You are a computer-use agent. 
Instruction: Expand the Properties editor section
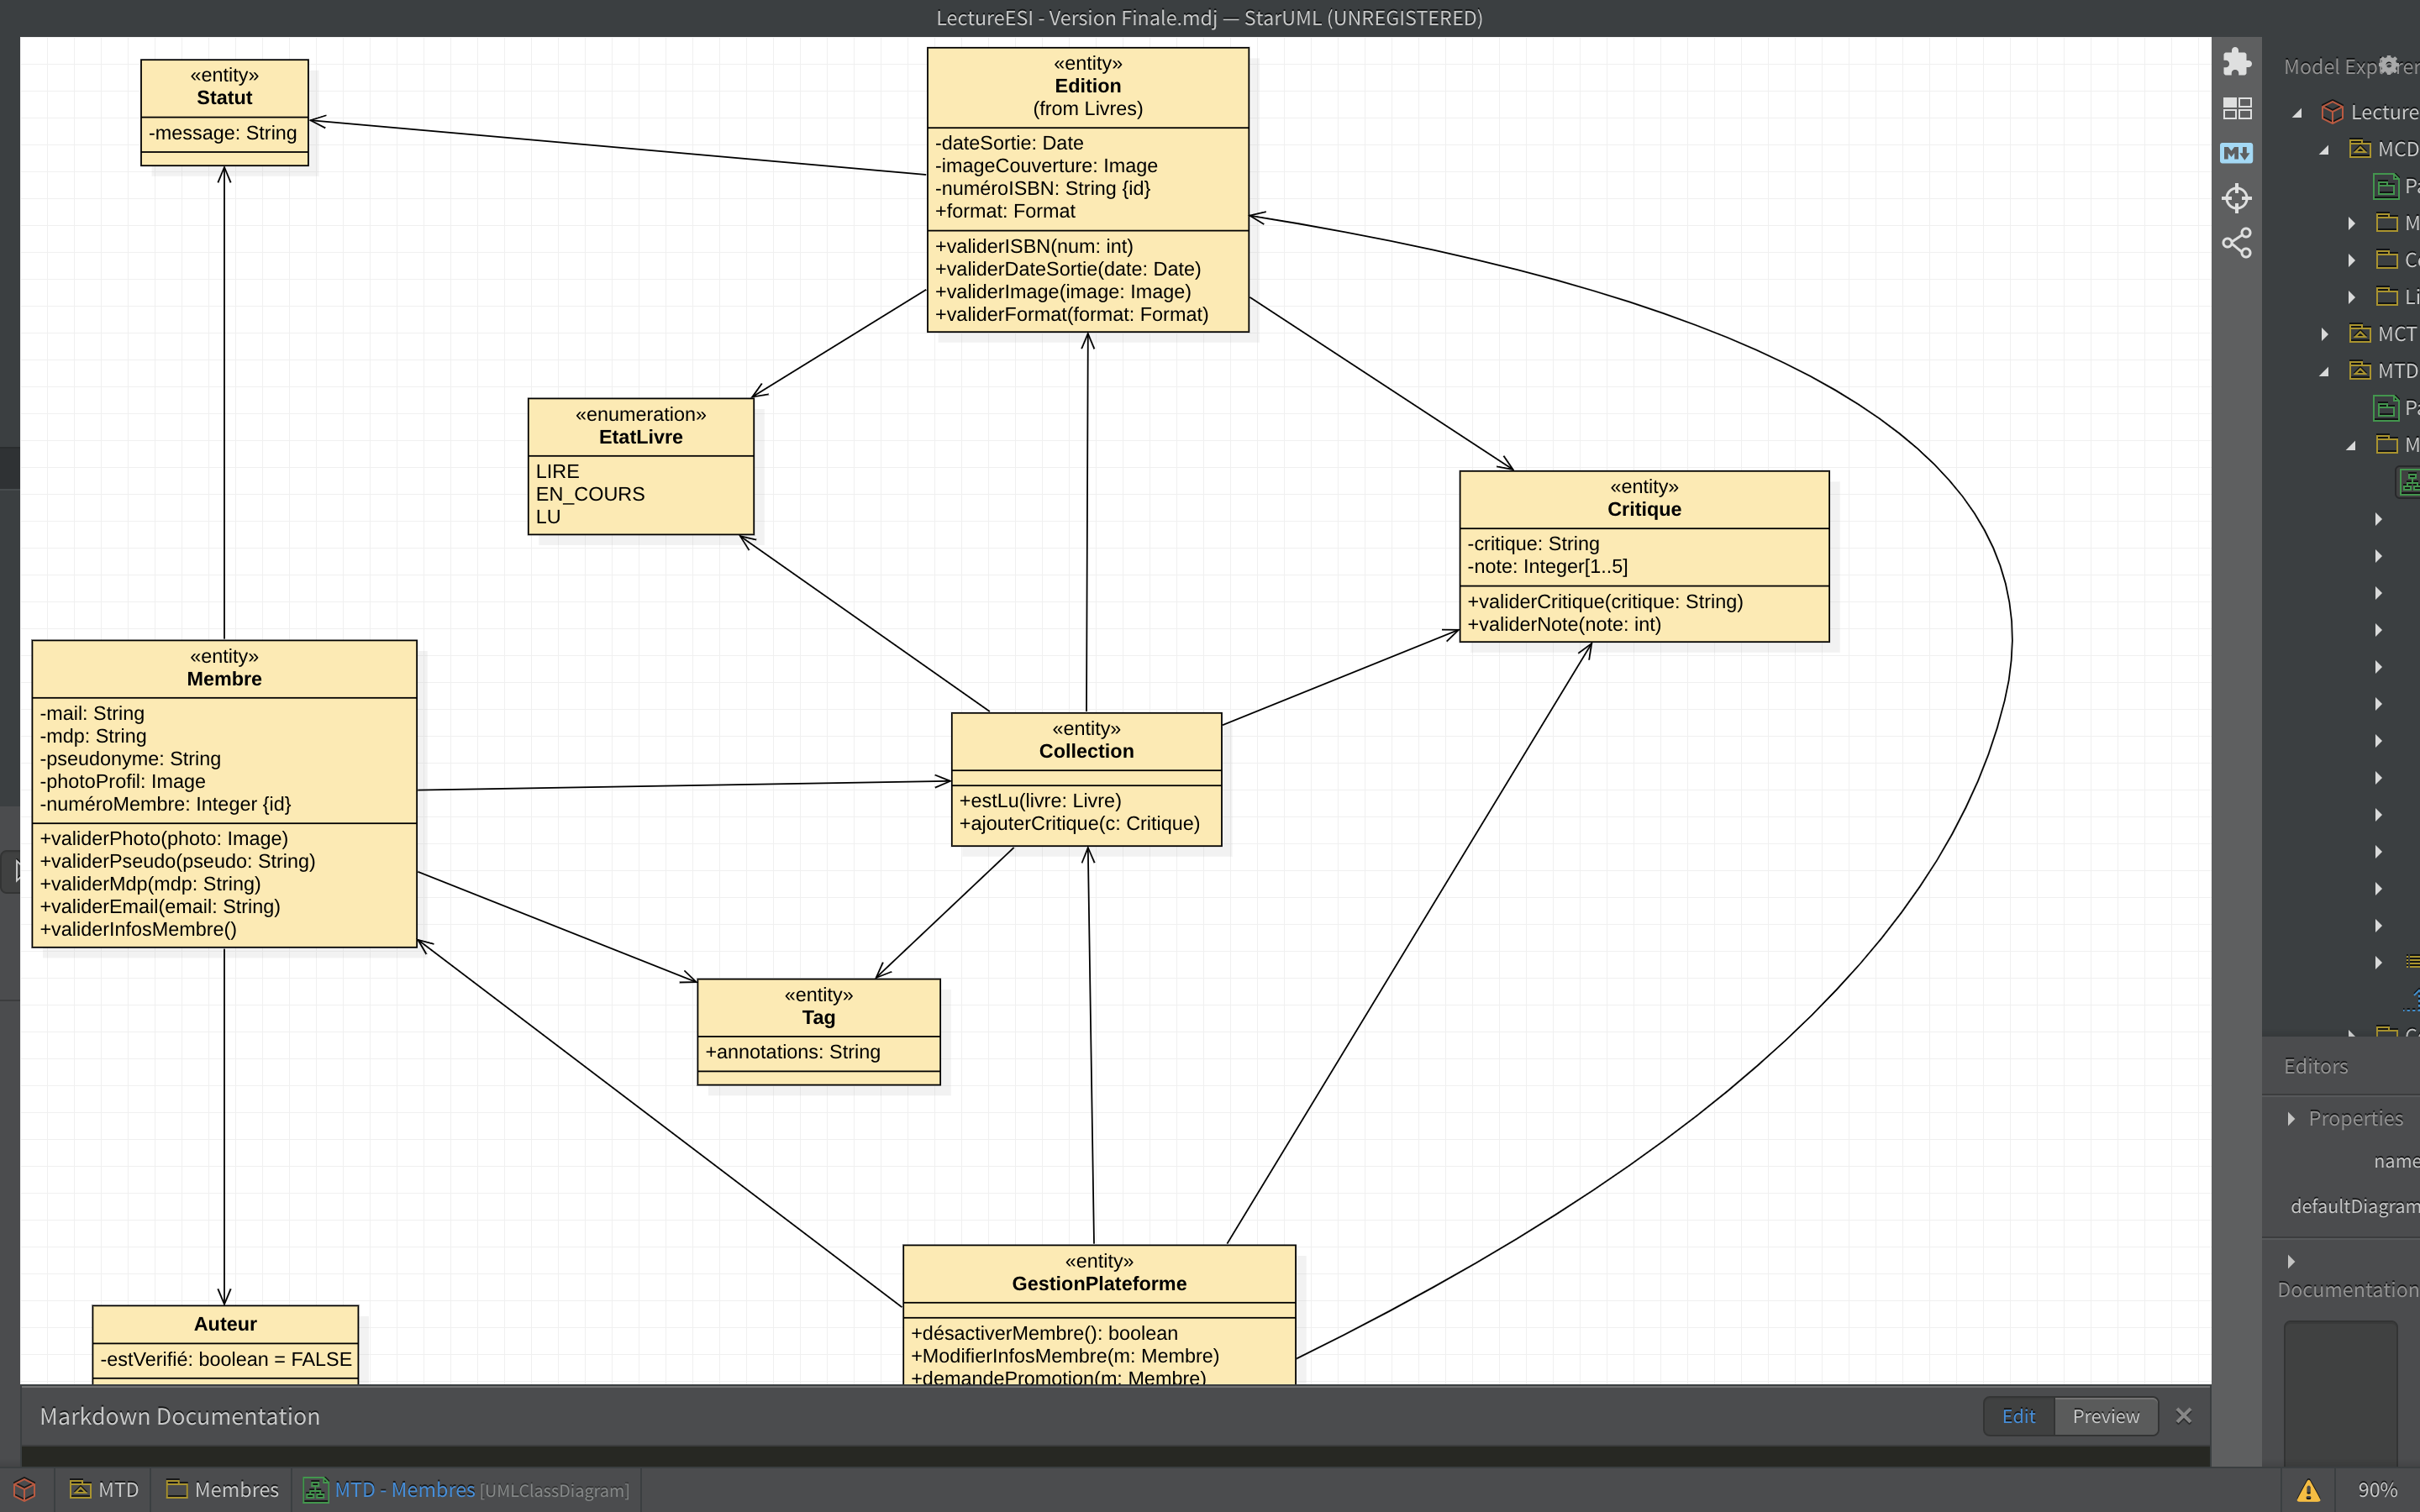pos(2291,1119)
